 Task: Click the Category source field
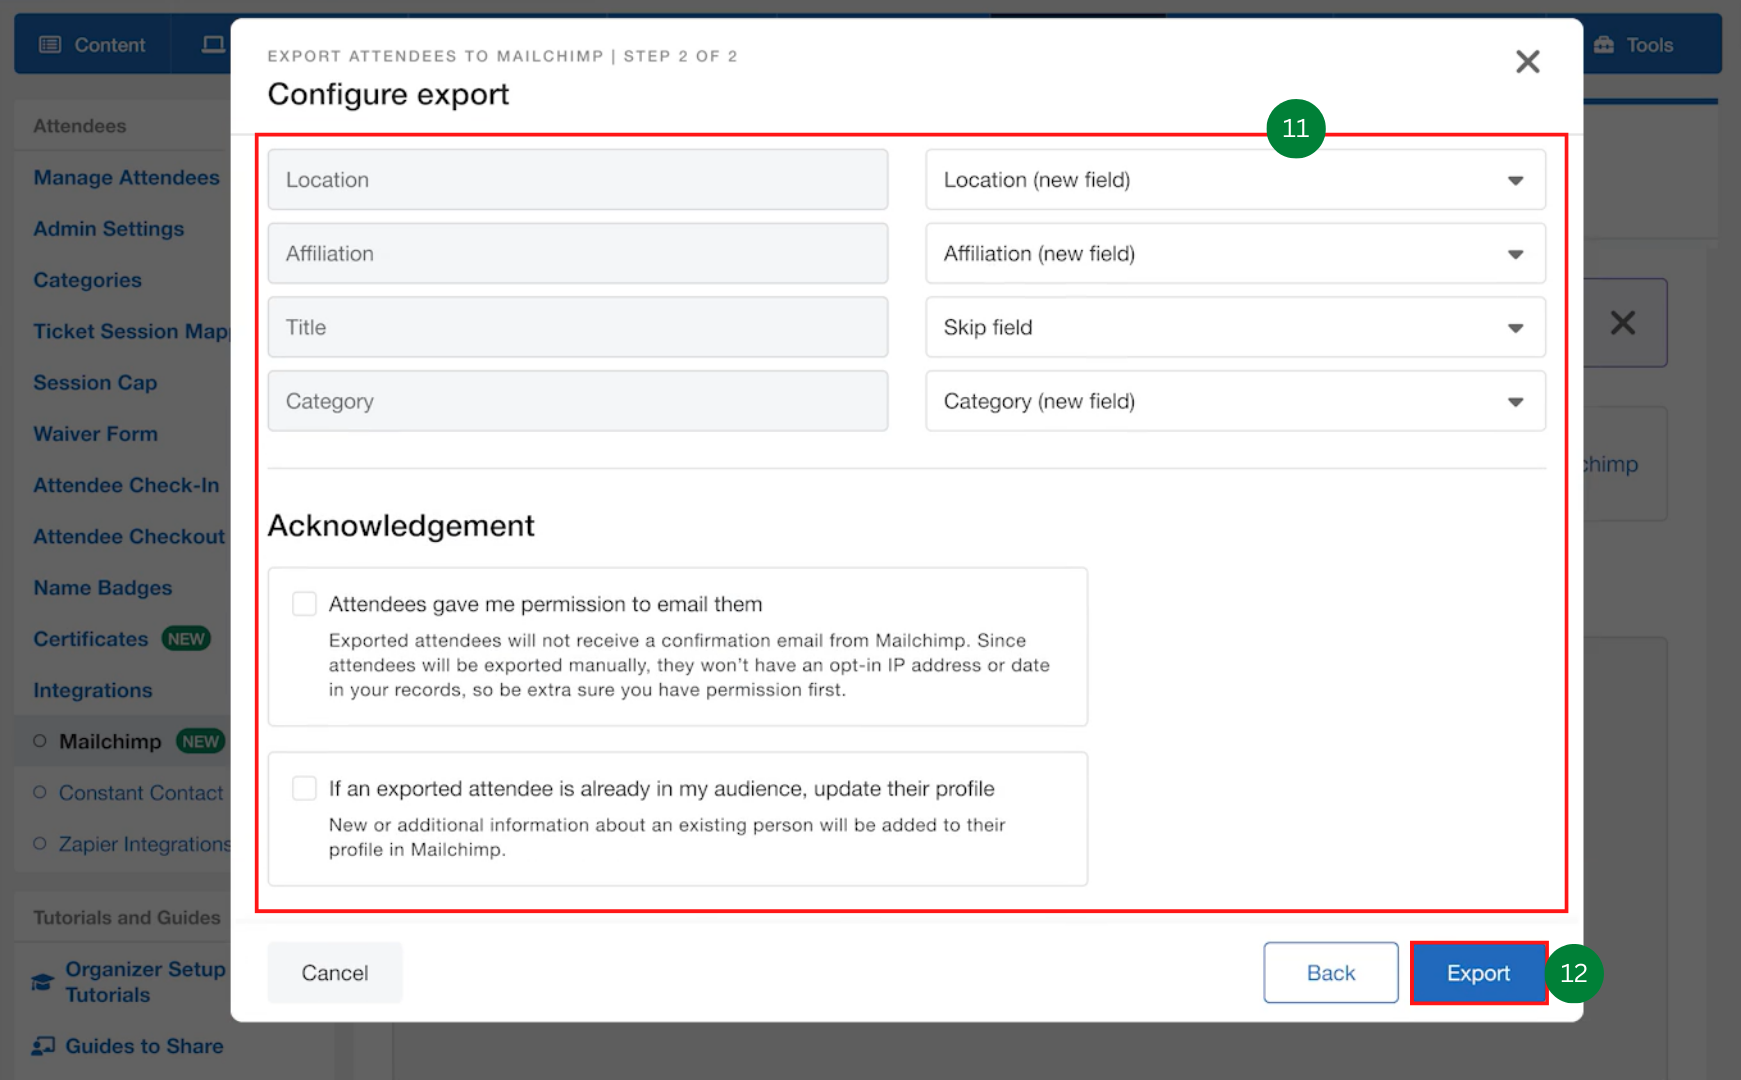pos(577,401)
